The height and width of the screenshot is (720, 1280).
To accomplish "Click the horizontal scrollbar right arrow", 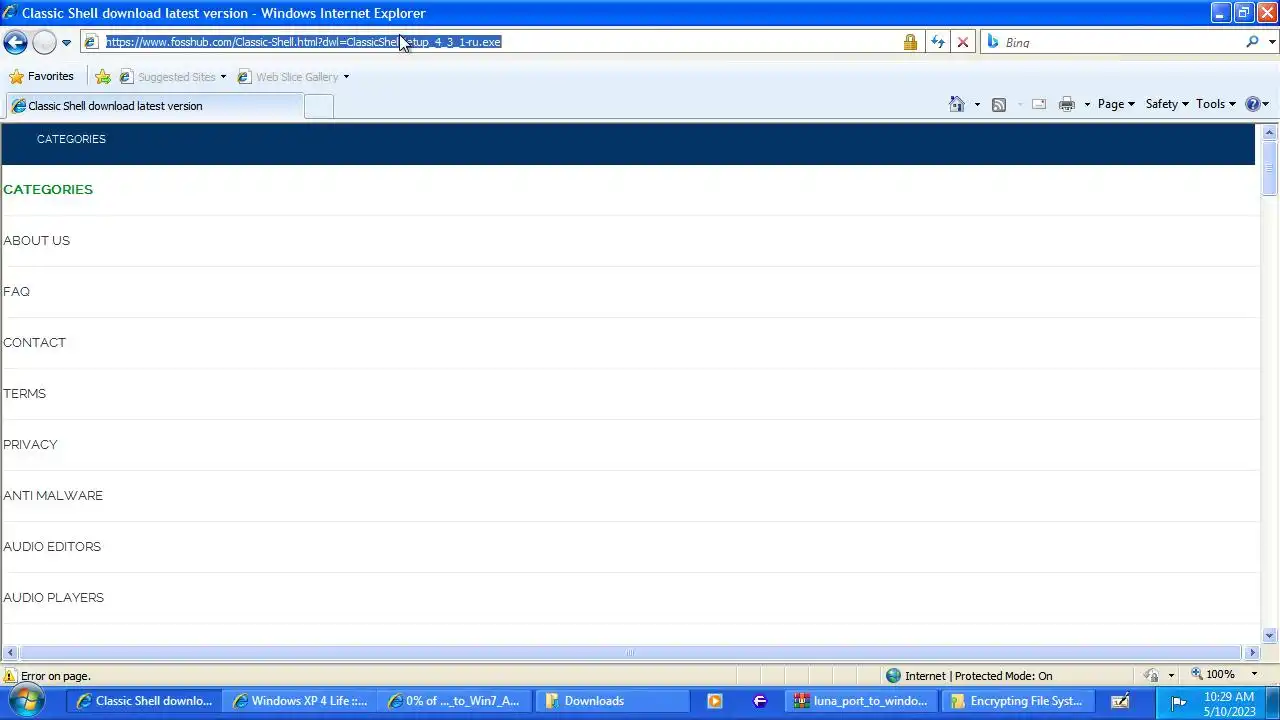I will [1251, 653].
